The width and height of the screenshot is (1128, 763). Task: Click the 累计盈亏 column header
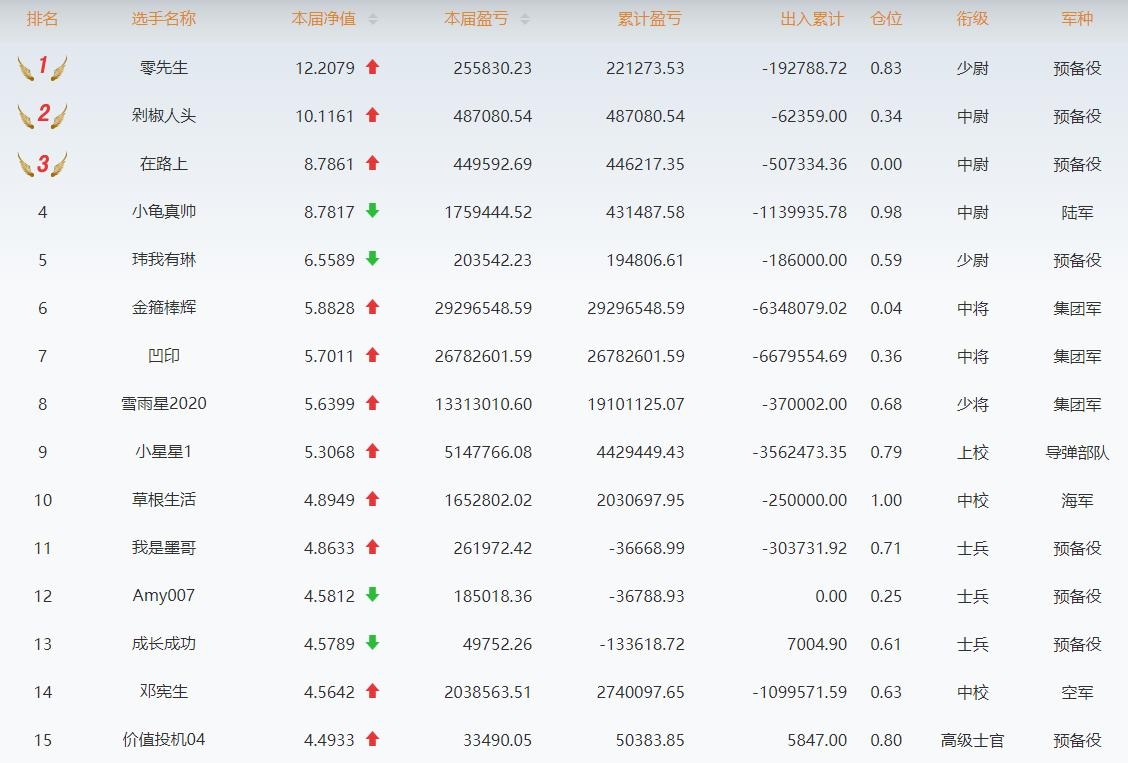coord(650,19)
